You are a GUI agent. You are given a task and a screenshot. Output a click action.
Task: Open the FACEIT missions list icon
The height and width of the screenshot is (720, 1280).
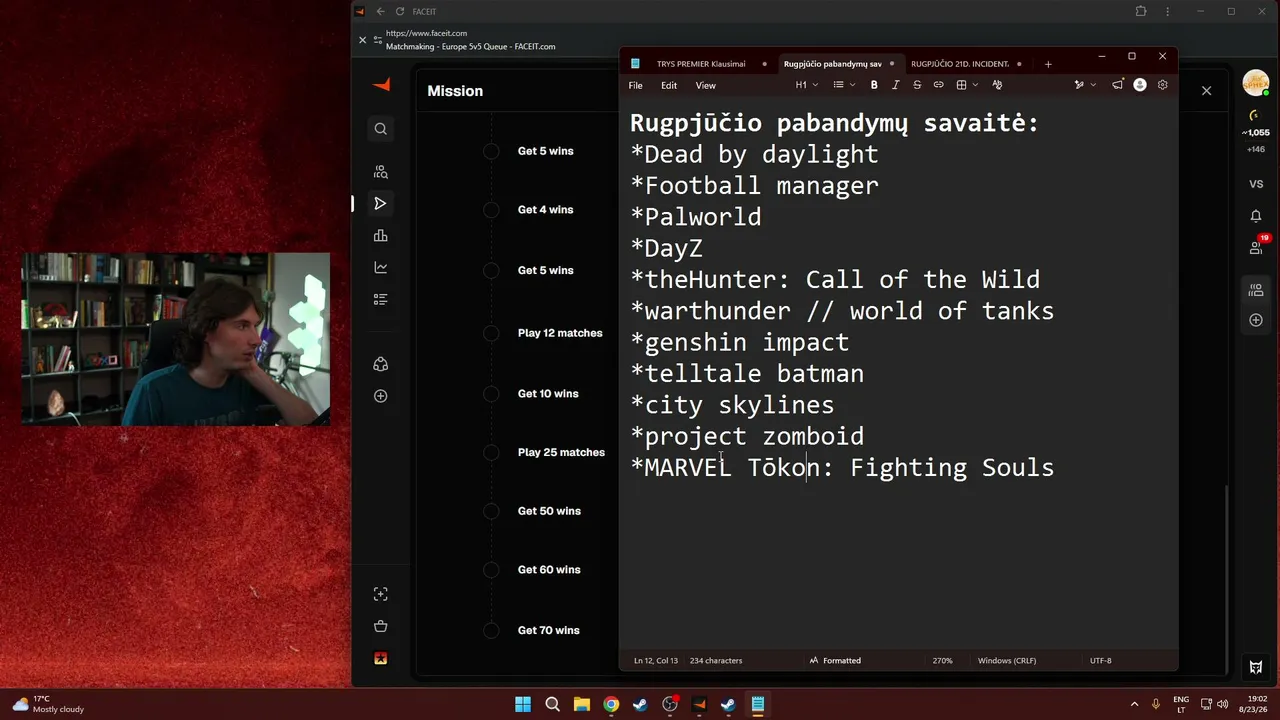380,299
